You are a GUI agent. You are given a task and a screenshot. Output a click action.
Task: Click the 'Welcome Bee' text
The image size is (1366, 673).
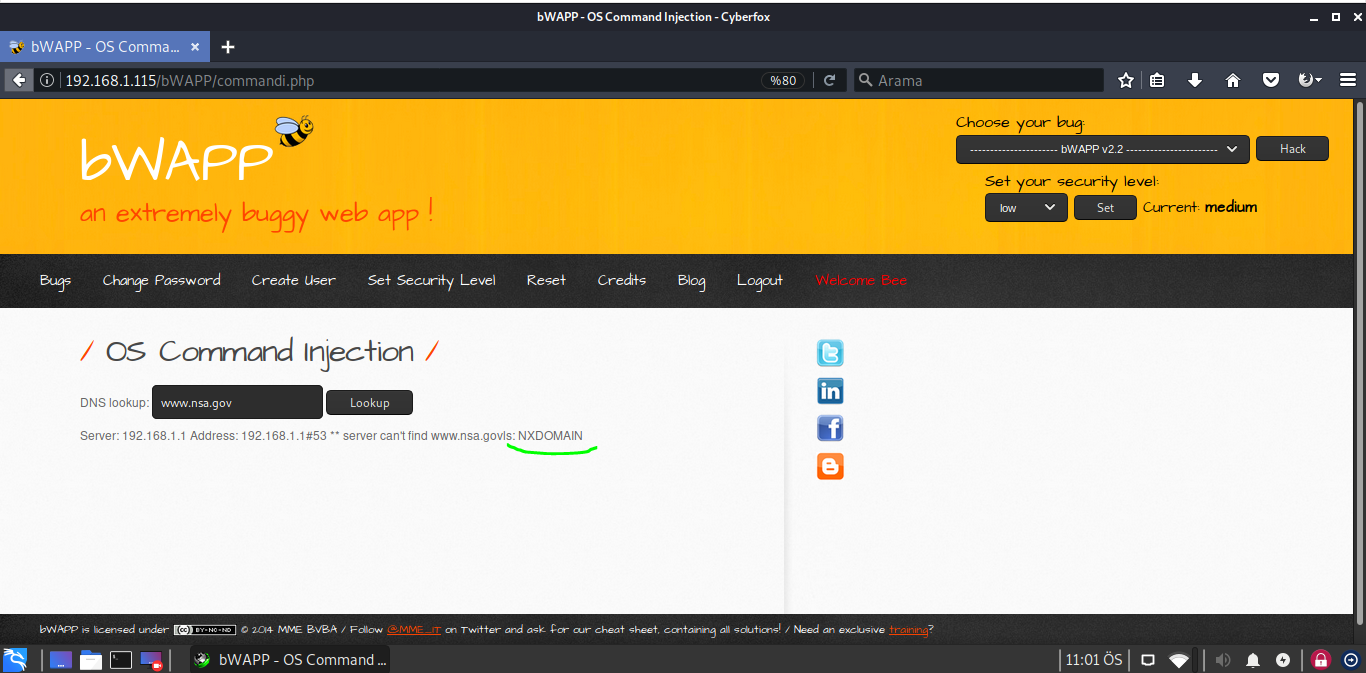(x=861, y=280)
